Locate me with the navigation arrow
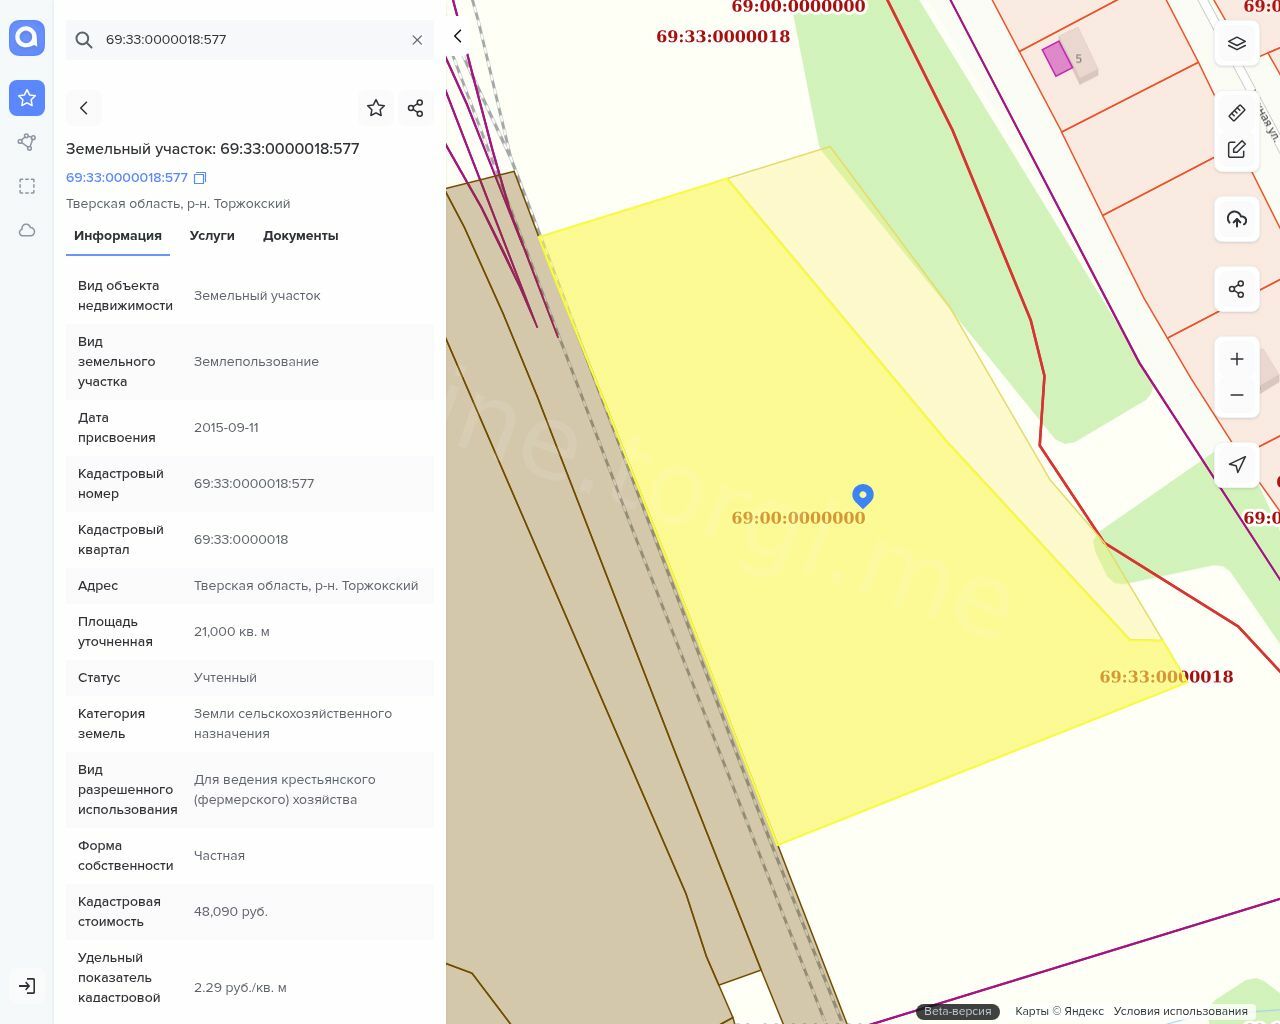This screenshot has height=1024, width=1280. [1237, 465]
